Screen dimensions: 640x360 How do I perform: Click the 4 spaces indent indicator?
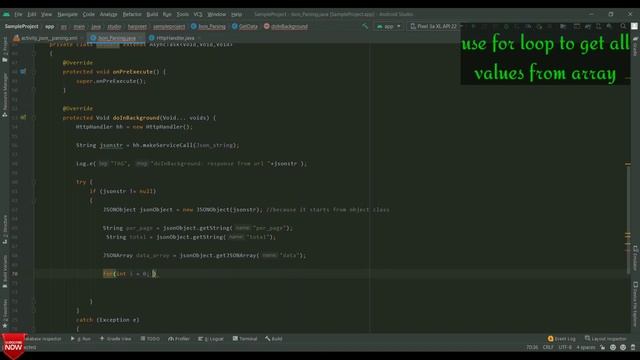[586, 347]
